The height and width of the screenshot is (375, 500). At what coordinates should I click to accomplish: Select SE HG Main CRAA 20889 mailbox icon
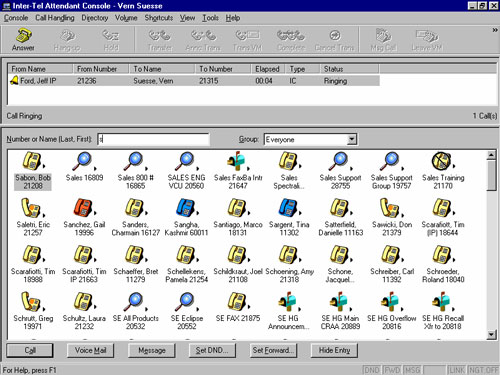click(x=339, y=301)
